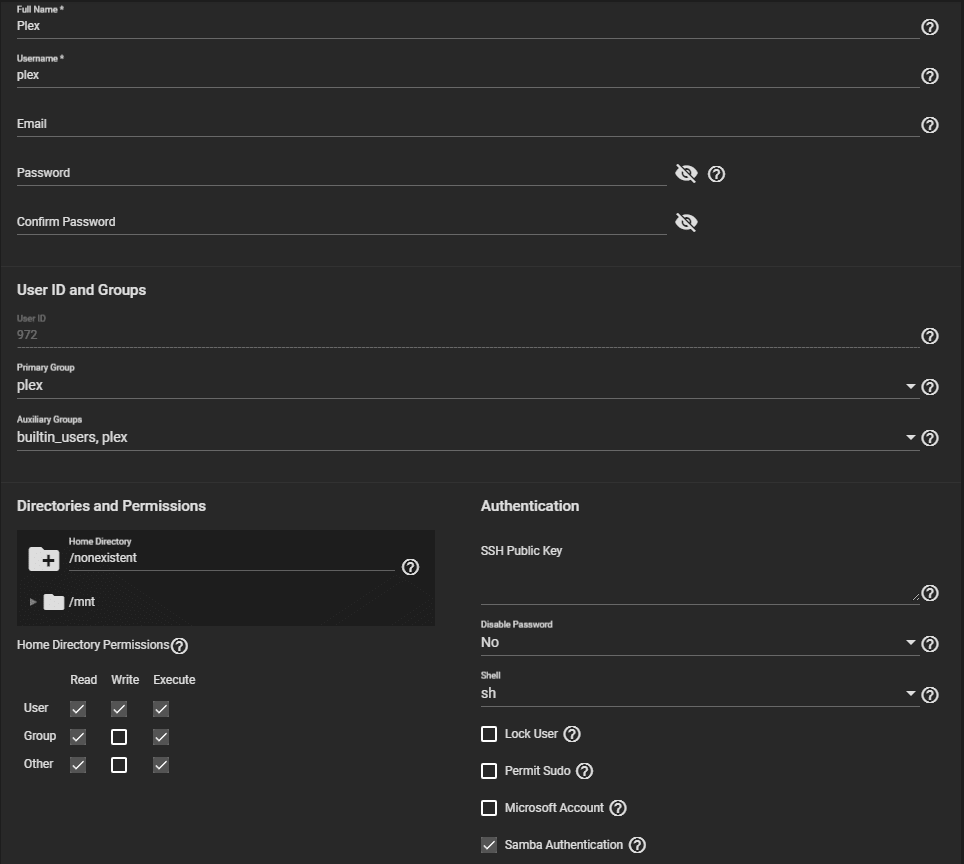Open help for Auxiliary Groups
Screen dimensions: 964x864
[x=930, y=438]
